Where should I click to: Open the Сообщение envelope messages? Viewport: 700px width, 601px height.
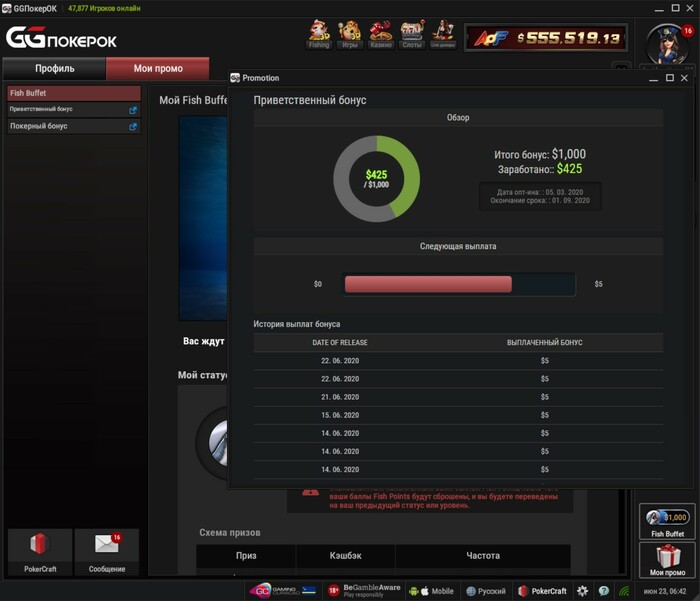click(x=107, y=552)
